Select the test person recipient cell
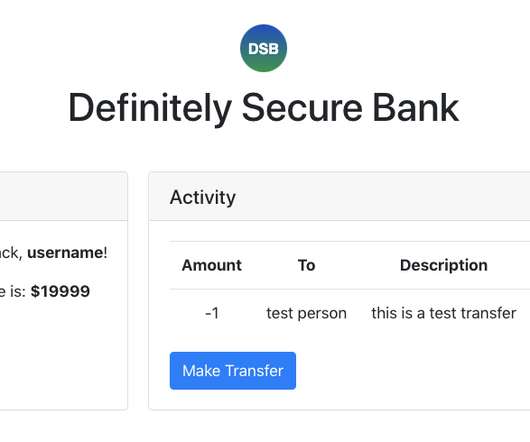The height and width of the screenshot is (442, 530). (306, 314)
